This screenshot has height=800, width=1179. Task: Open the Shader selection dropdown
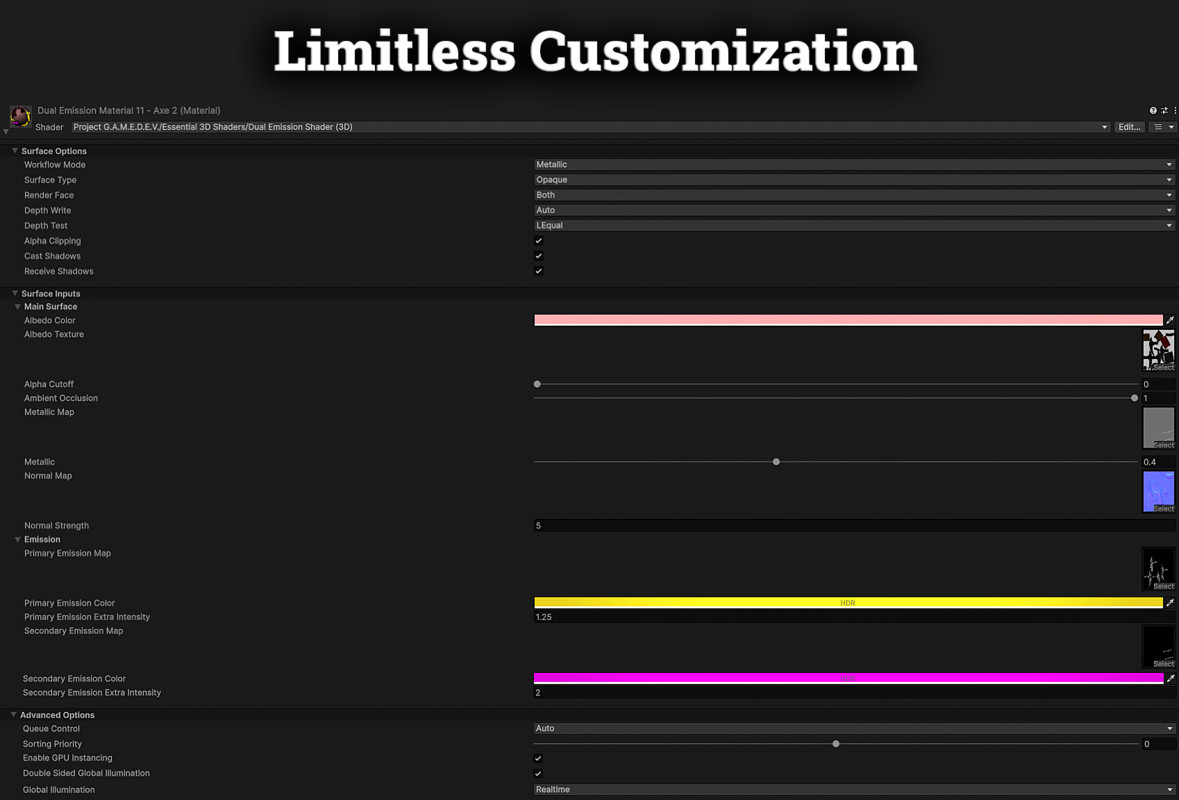pos(590,127)
